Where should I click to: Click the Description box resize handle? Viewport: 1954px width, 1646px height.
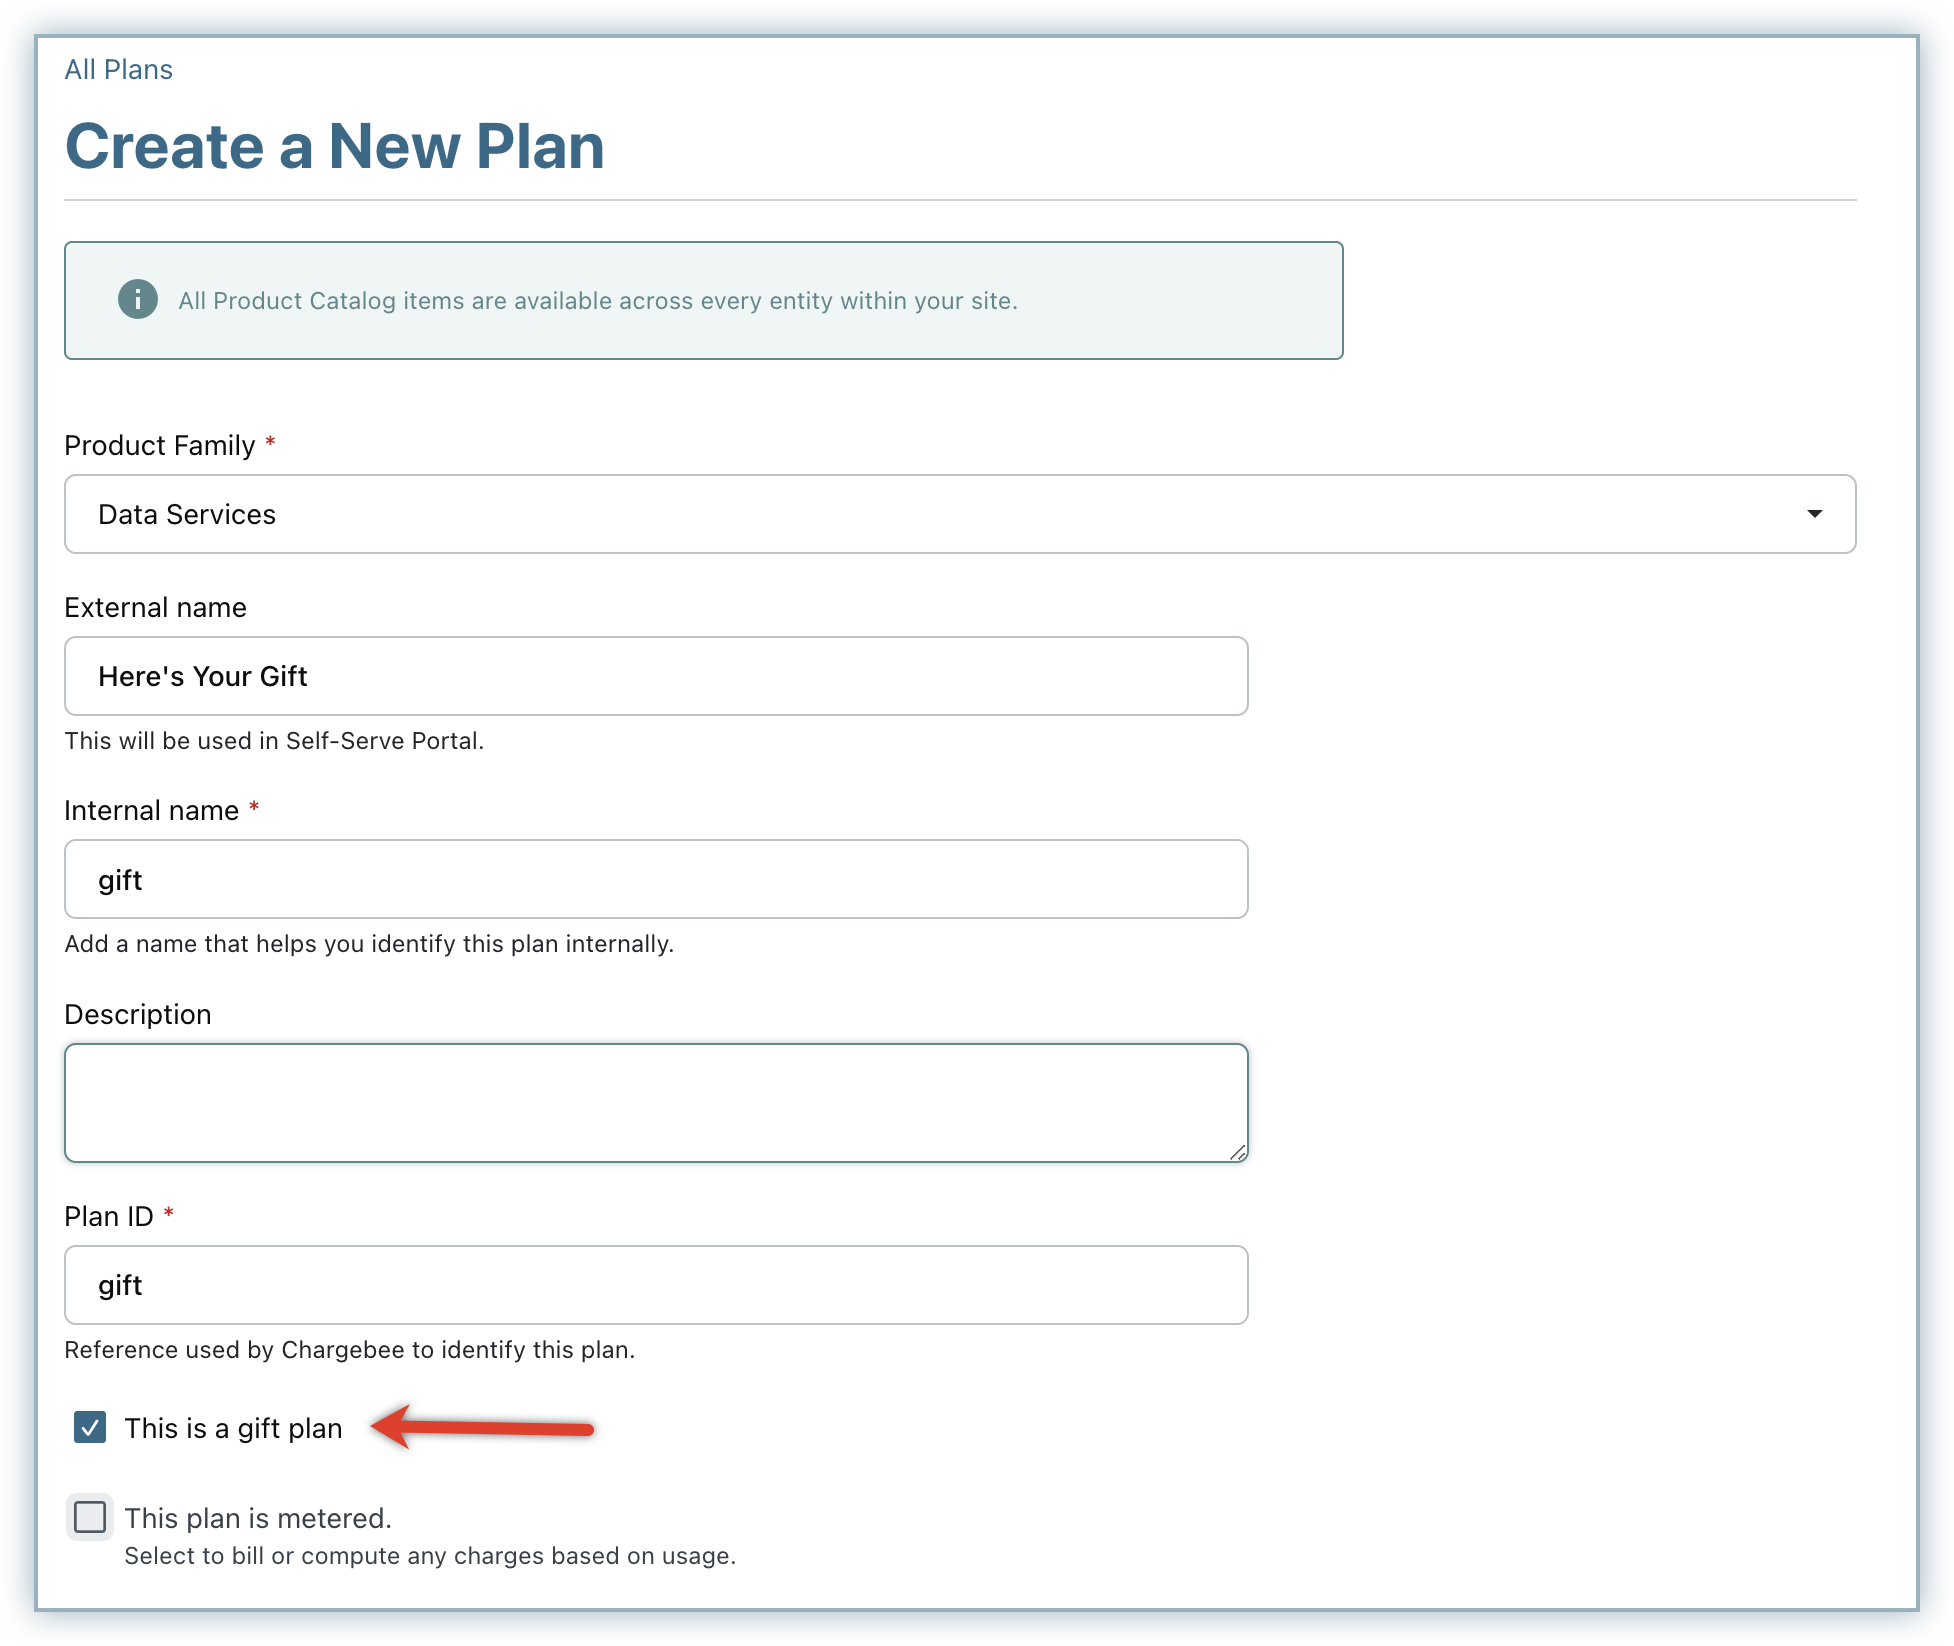1238,1152
